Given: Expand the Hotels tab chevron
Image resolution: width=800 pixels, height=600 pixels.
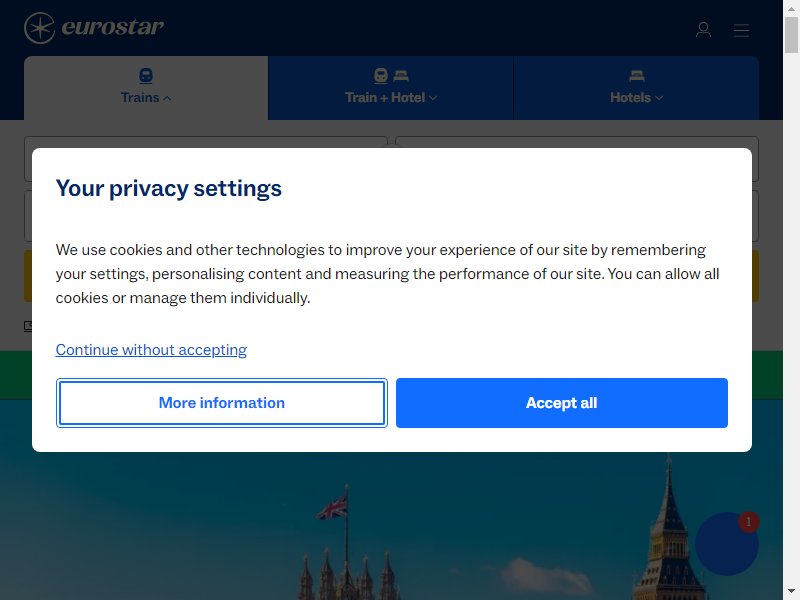Looking at the screenshot, I should coord(659,98).
